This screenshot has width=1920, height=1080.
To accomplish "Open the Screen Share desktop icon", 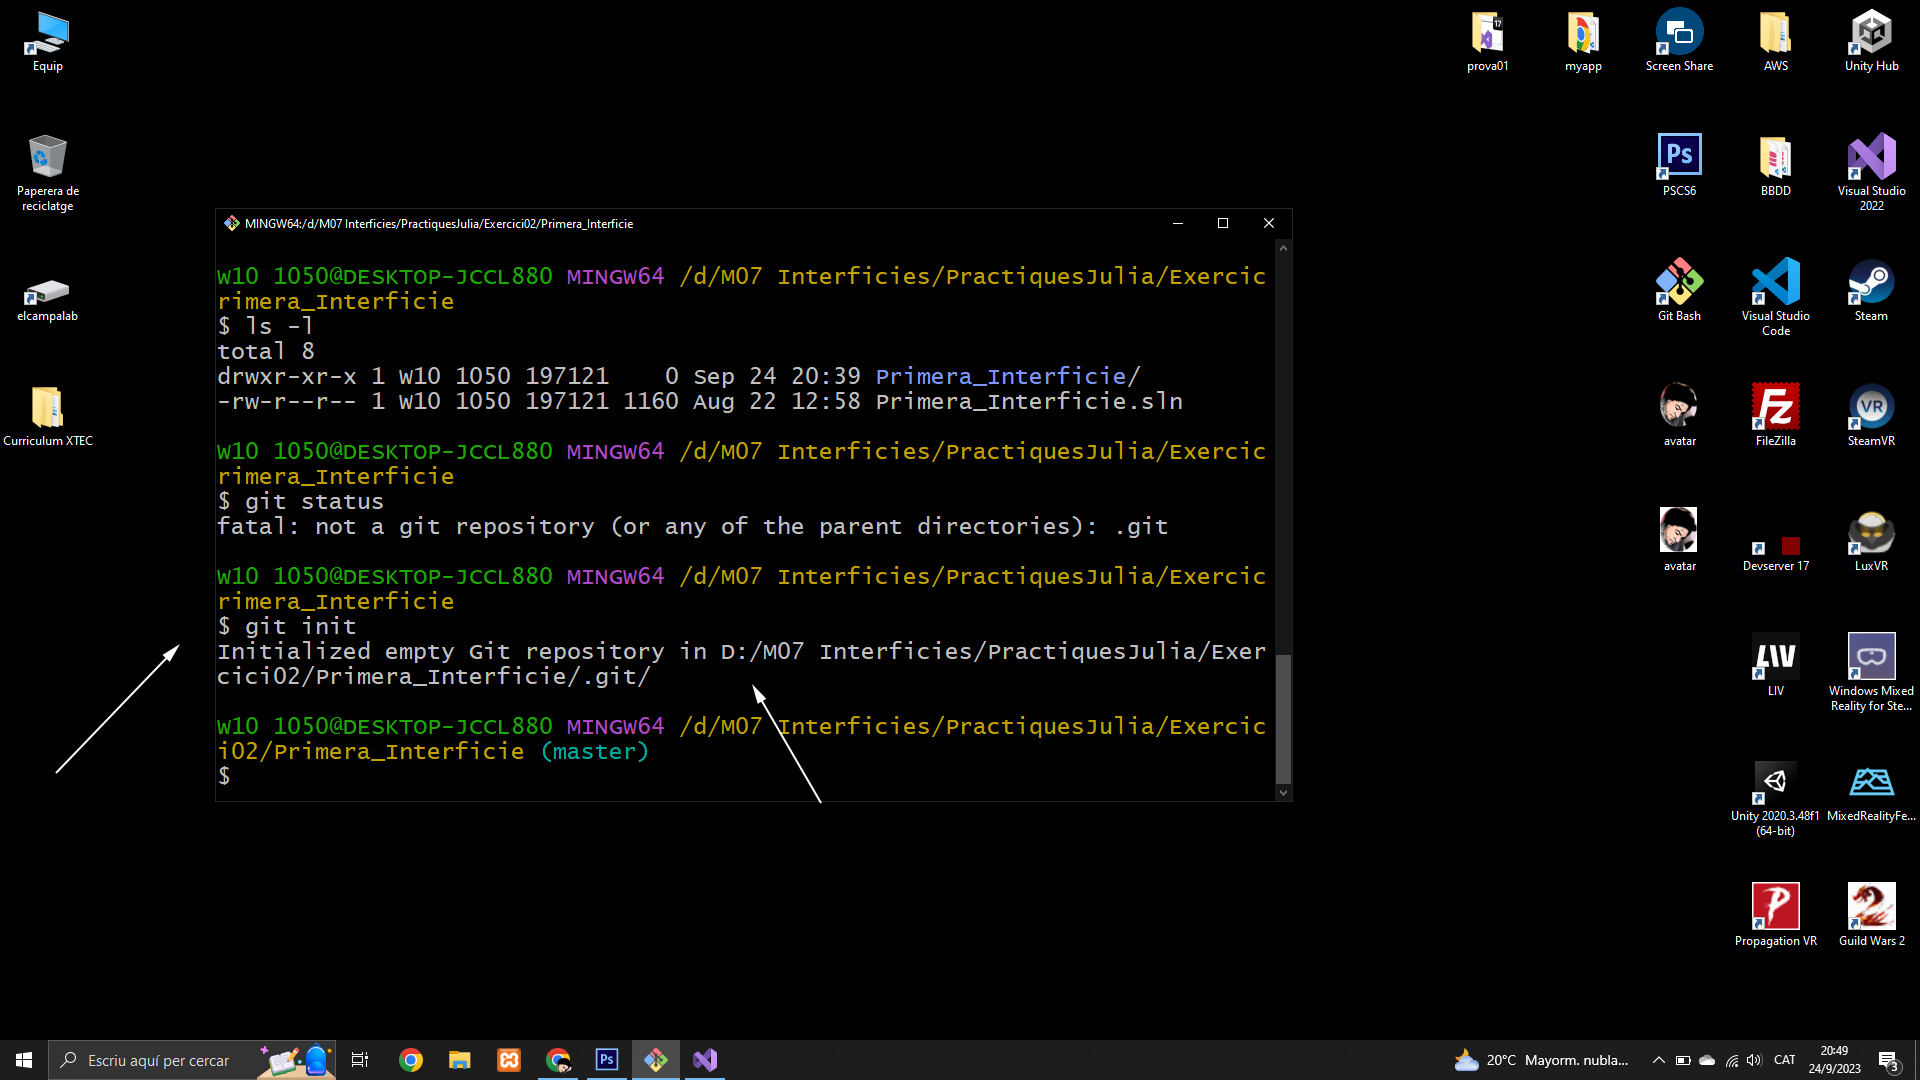I will [1679, 37].
